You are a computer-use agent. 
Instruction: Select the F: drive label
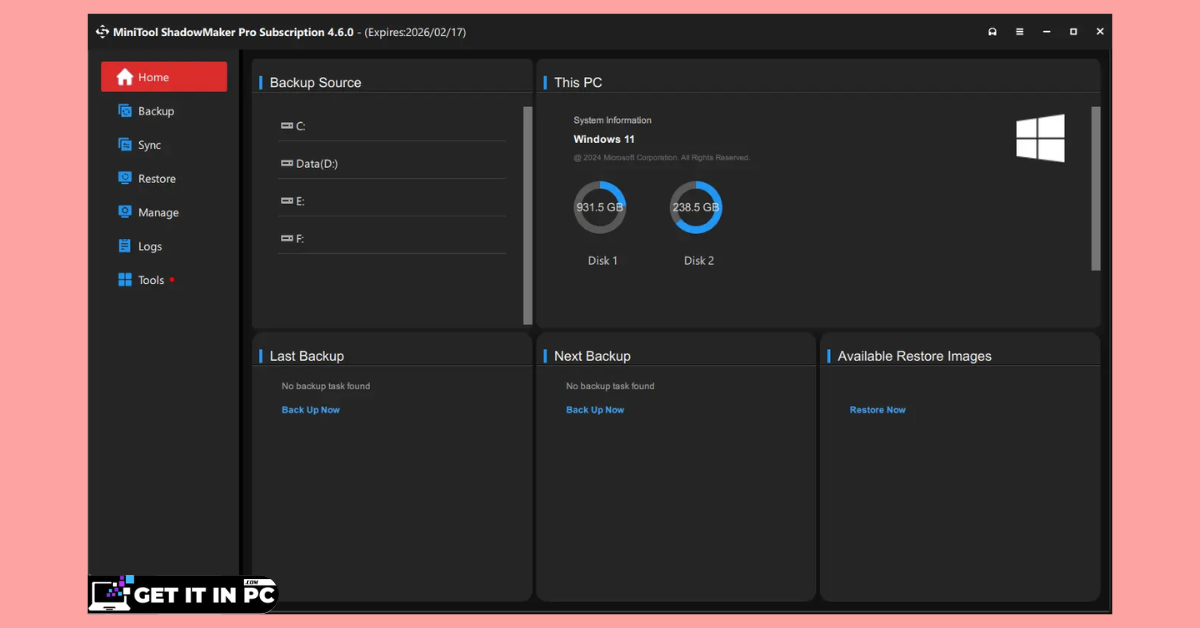(300, 239)
